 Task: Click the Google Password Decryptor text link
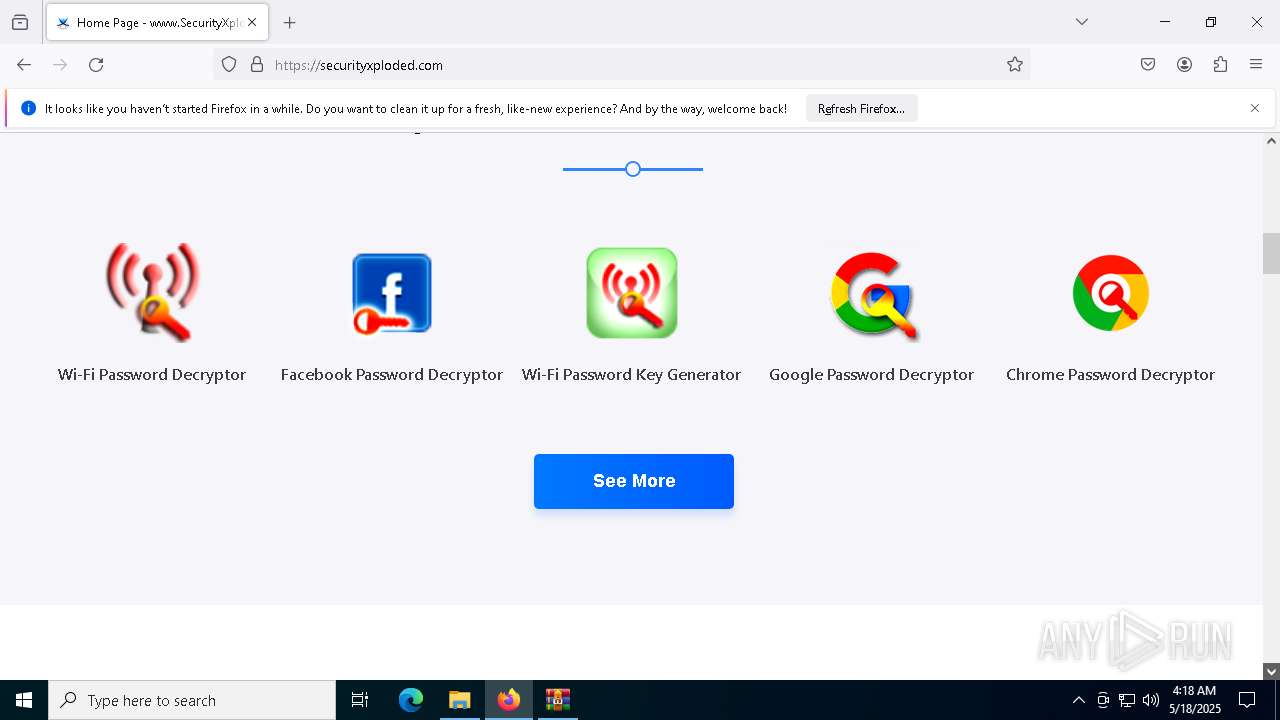coord(871,374)
